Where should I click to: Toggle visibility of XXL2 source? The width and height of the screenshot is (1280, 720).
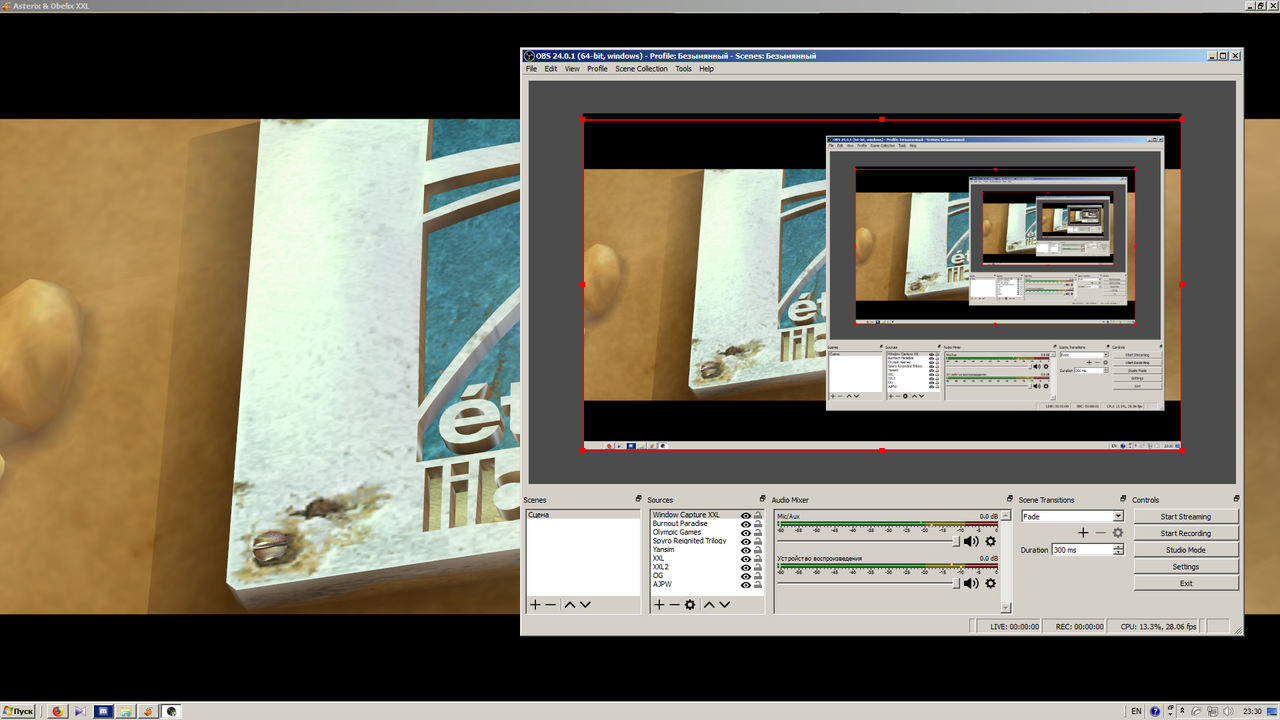[x=746, y=567]
